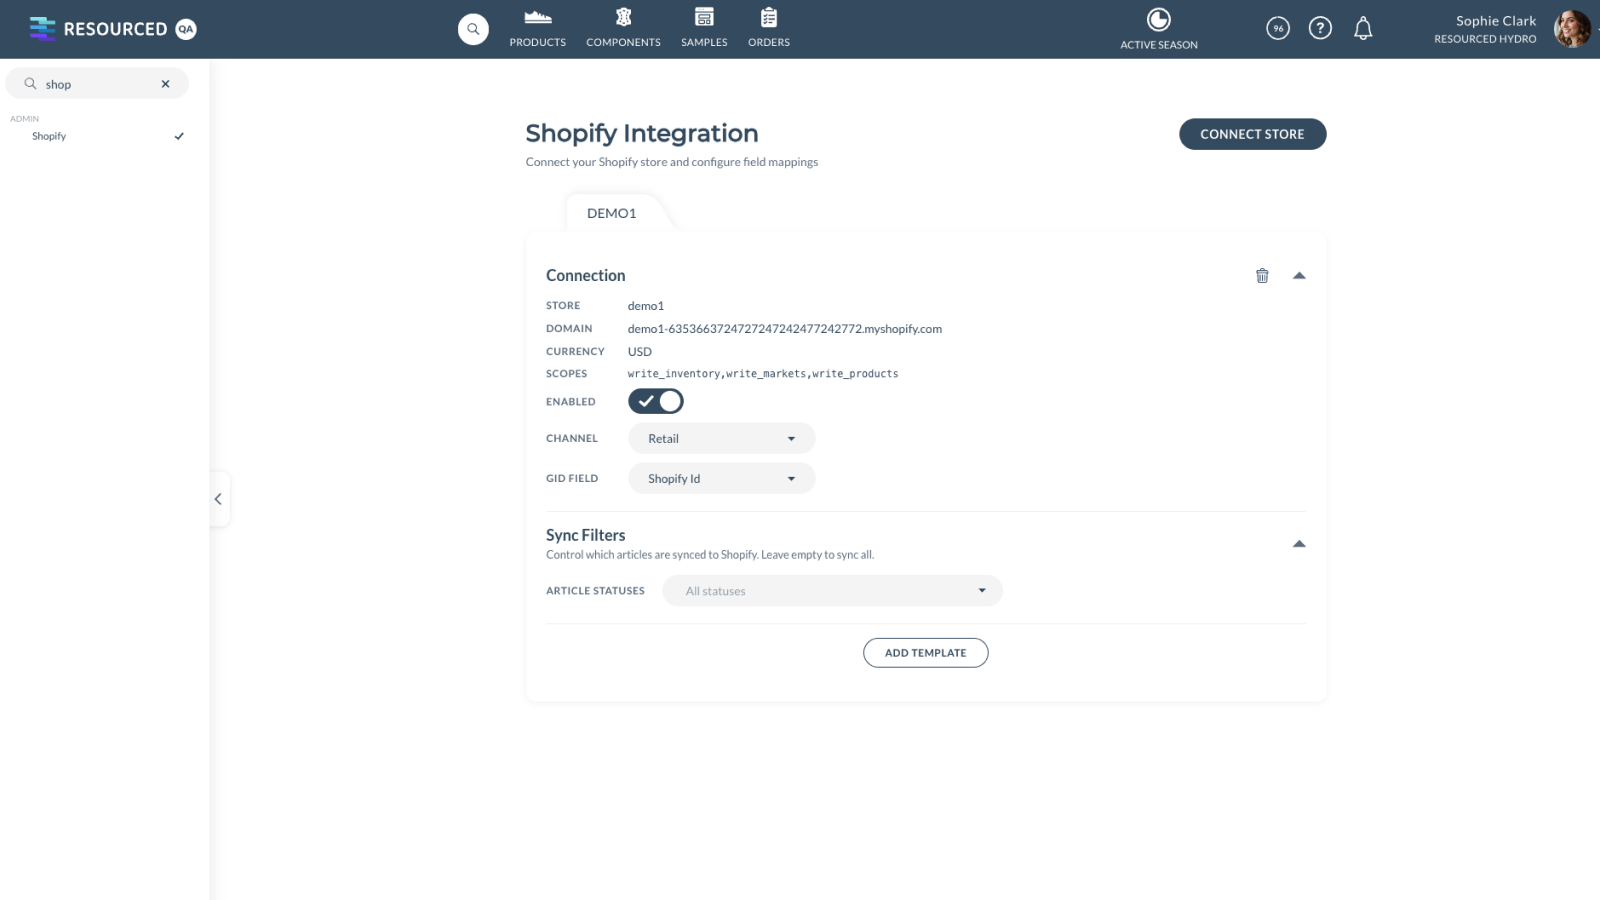Click the checkmark beside Shopify in sidebar
Image resolution: width=1600 pixels, height=900 pixels.
(x=179, y=136)
